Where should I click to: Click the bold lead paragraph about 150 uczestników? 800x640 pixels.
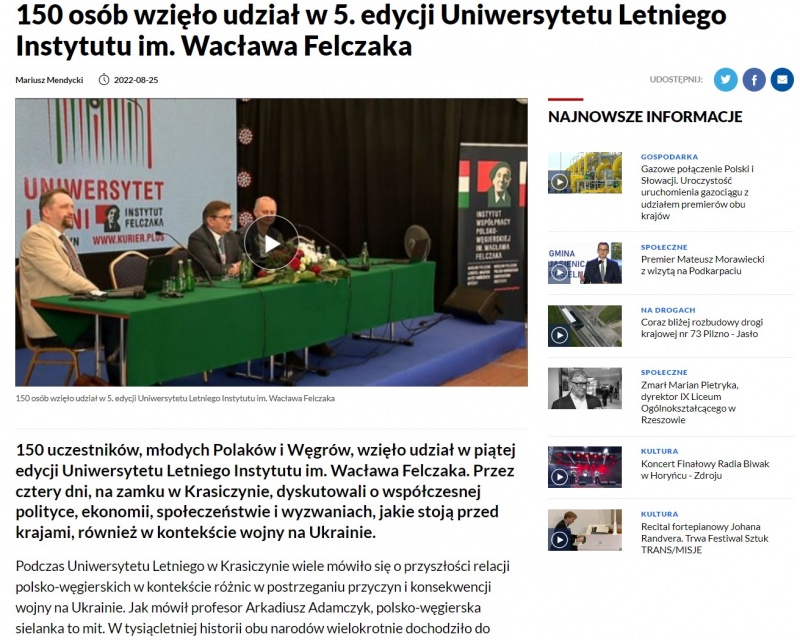pyautogui.click(x=265, y=491)
